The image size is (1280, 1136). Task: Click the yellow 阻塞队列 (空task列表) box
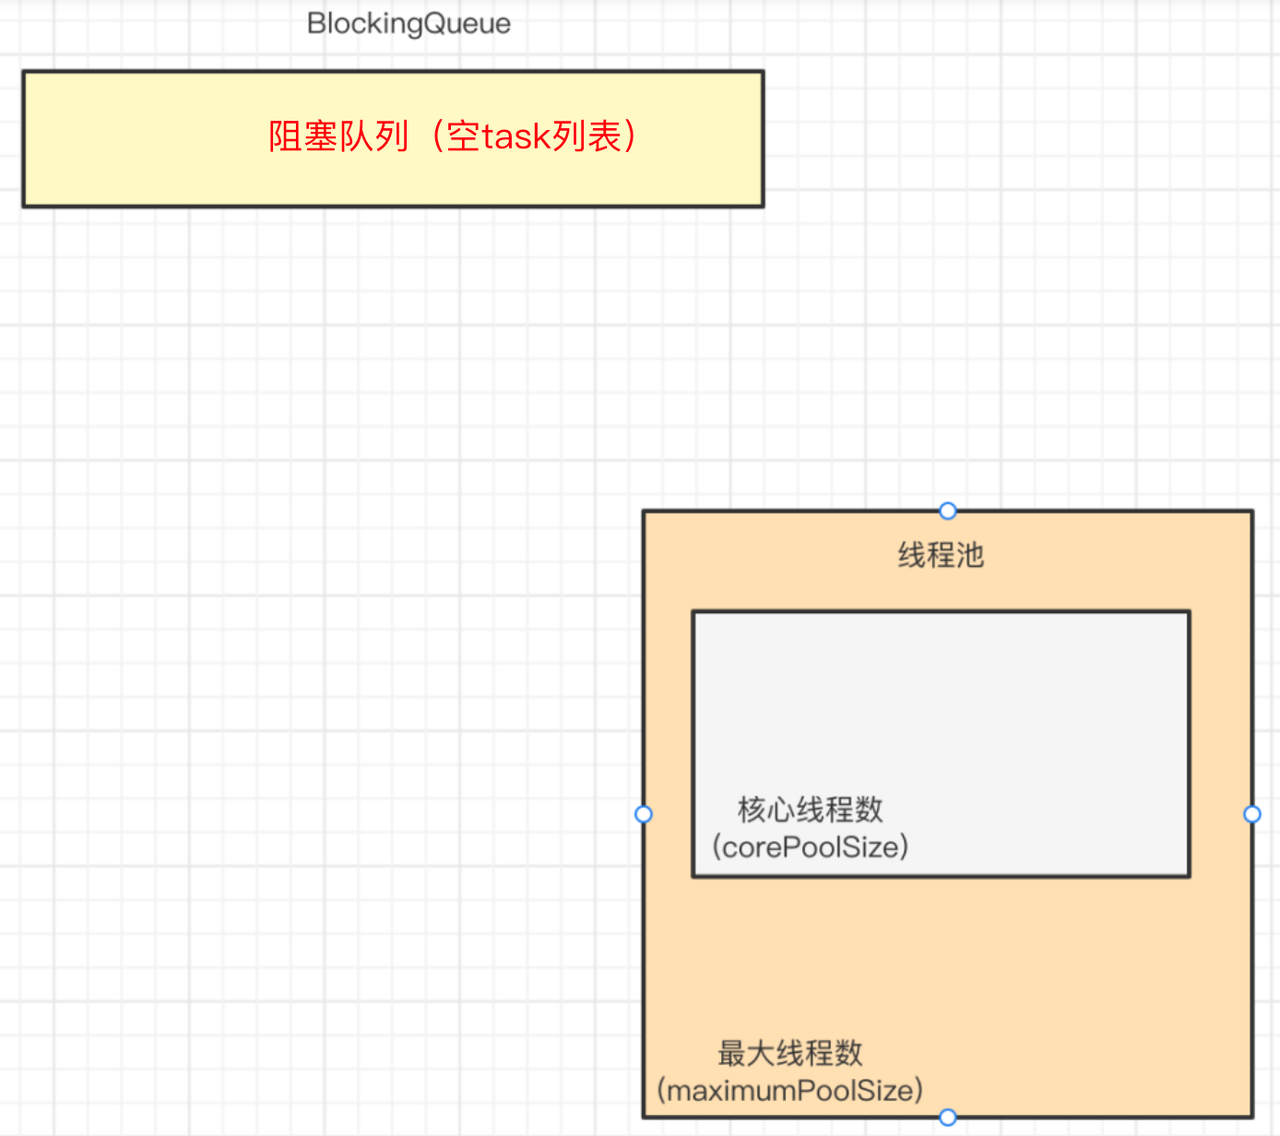pos(393,139)
